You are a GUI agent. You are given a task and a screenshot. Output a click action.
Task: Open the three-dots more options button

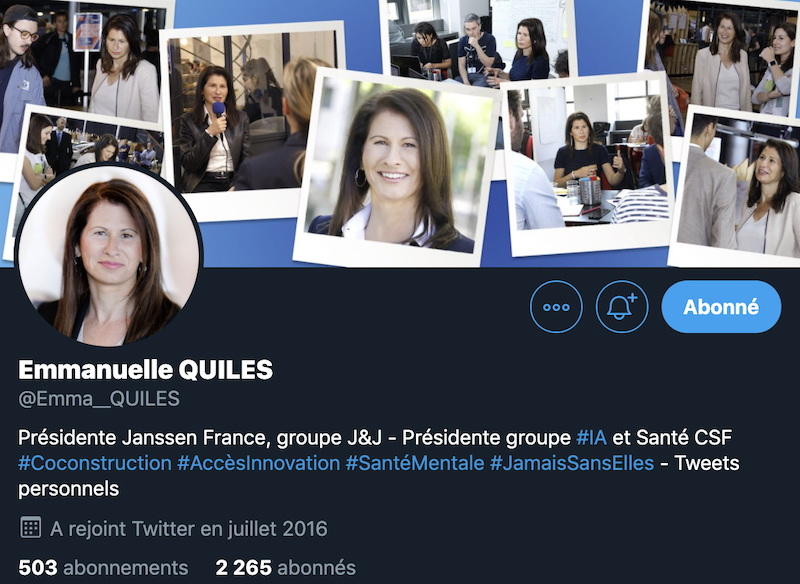pos(556,307)
